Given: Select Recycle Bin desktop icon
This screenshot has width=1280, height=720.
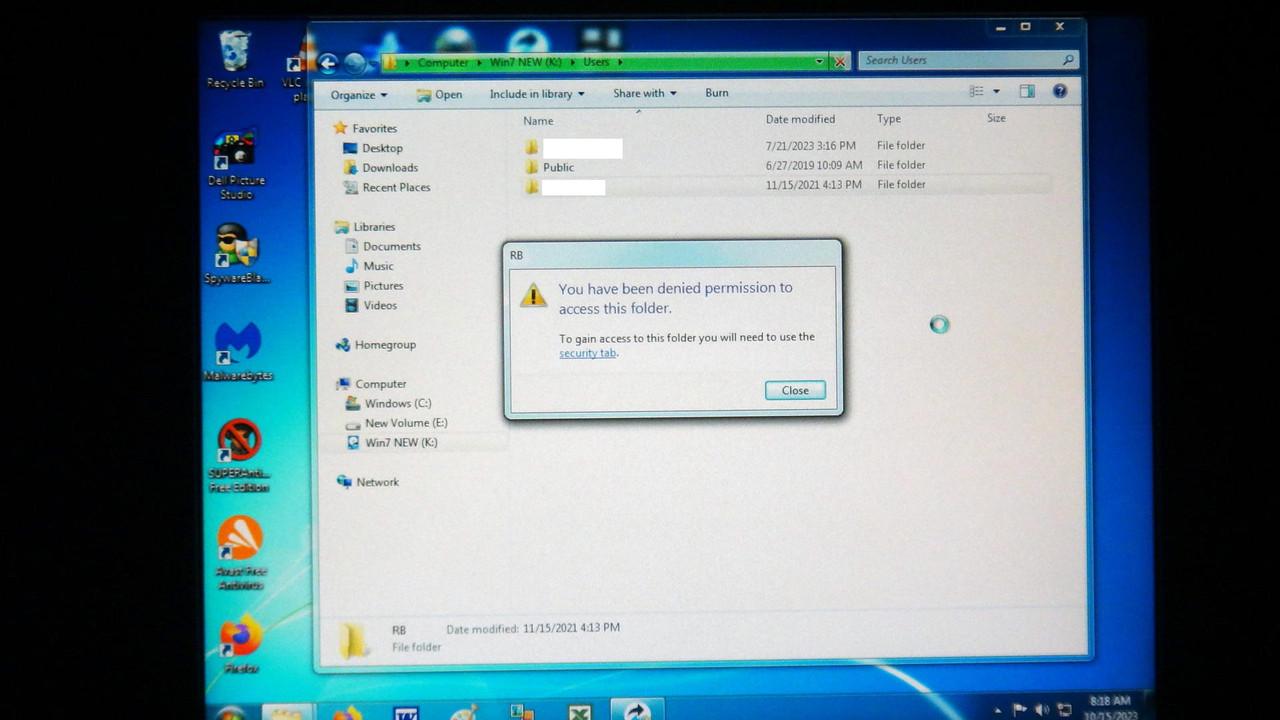Looking at the screenshot, I should 235,59.
